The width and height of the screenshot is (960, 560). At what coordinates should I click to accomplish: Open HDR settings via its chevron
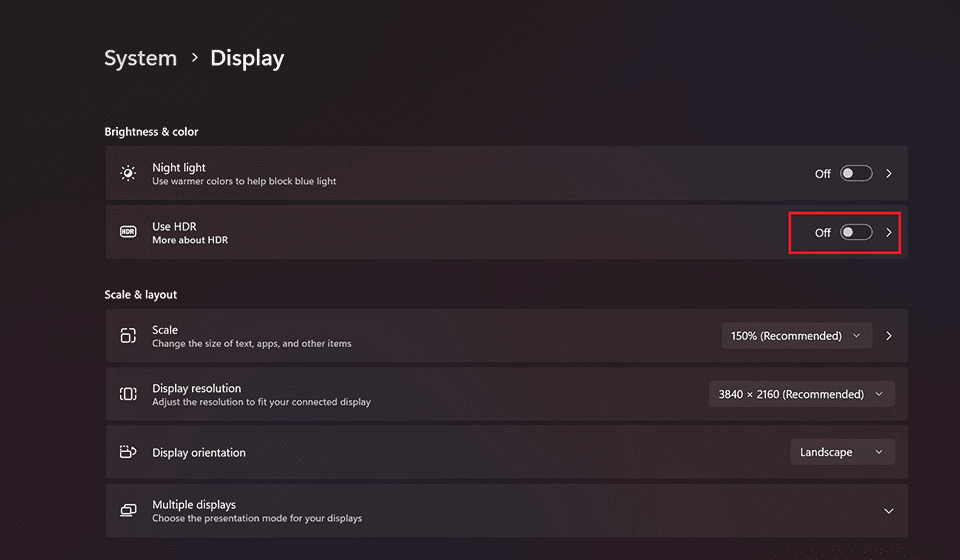pos(889,233)
